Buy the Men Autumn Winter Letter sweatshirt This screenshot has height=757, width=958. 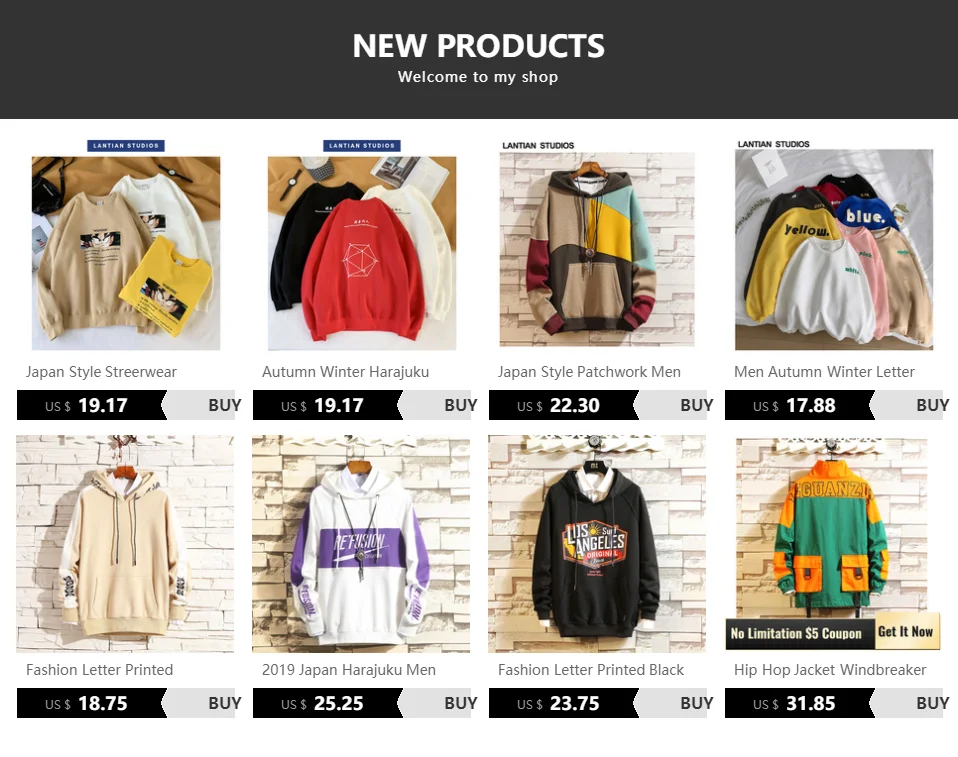(908, 405)
